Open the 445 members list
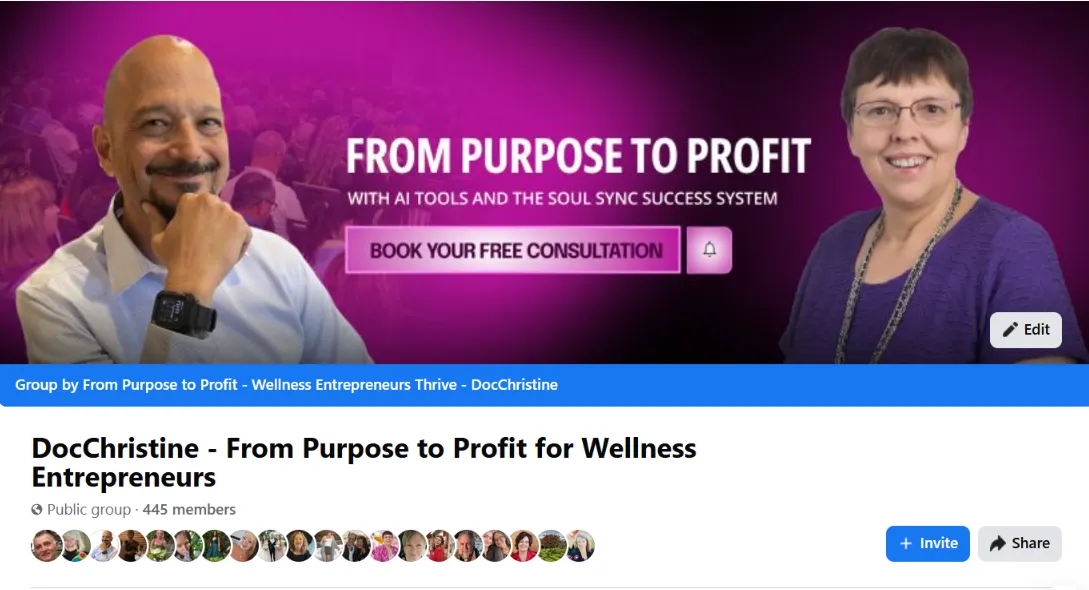1089x590 pixels. (x=189, y=509)
